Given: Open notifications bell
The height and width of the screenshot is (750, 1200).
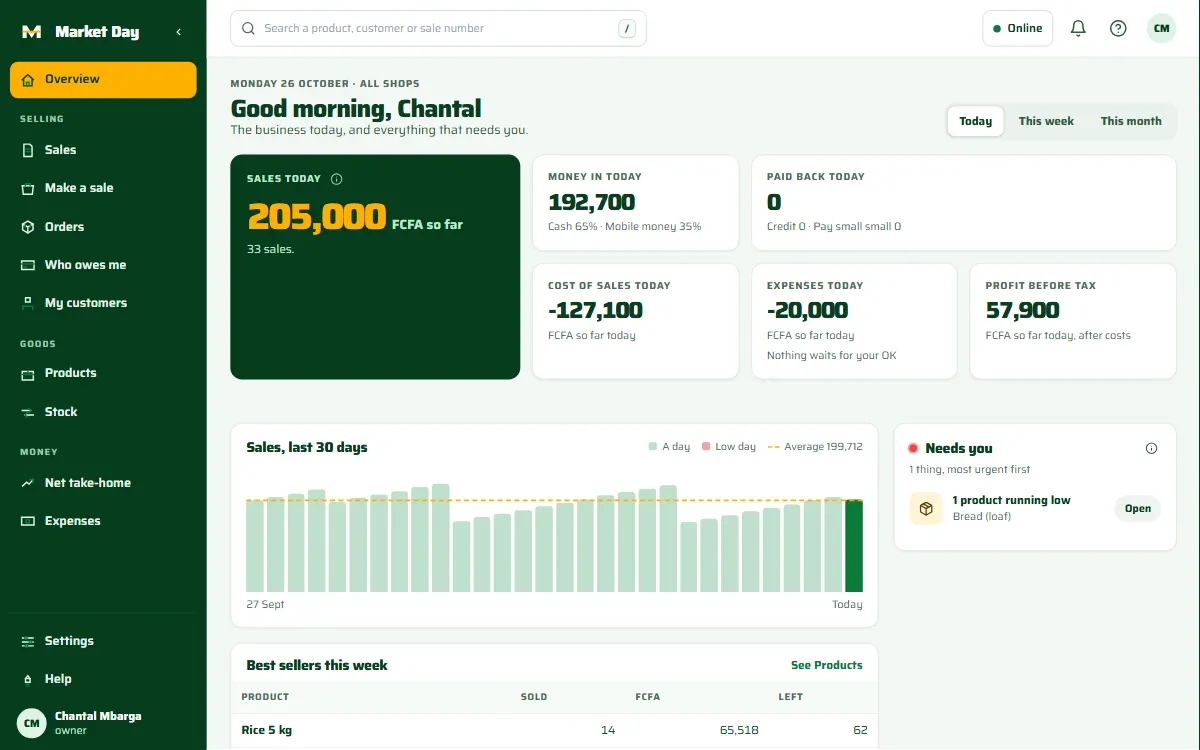Looking at the screenshot, I should (x=1078, y=28).
